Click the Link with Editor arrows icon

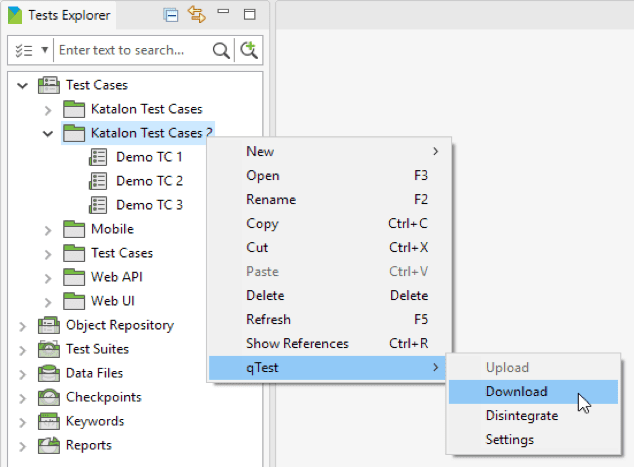pyautogui.click(x=196, y=15)
